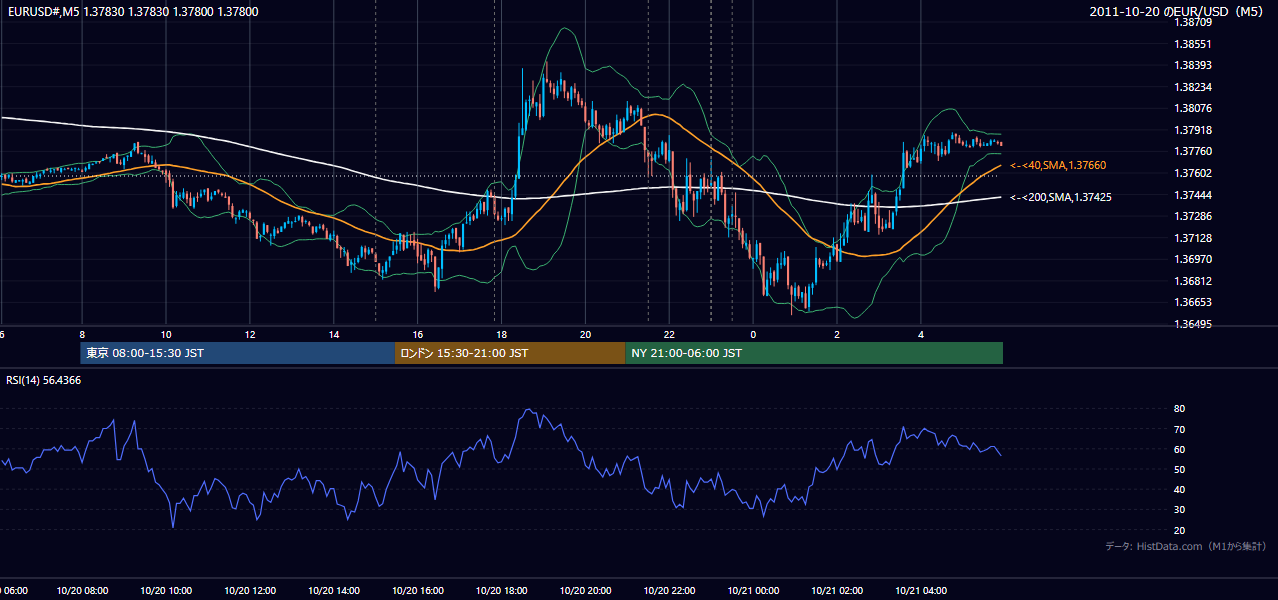Click the 10/20 10:00 date axis label
The image size is (1278, 600).
(166, 591)
